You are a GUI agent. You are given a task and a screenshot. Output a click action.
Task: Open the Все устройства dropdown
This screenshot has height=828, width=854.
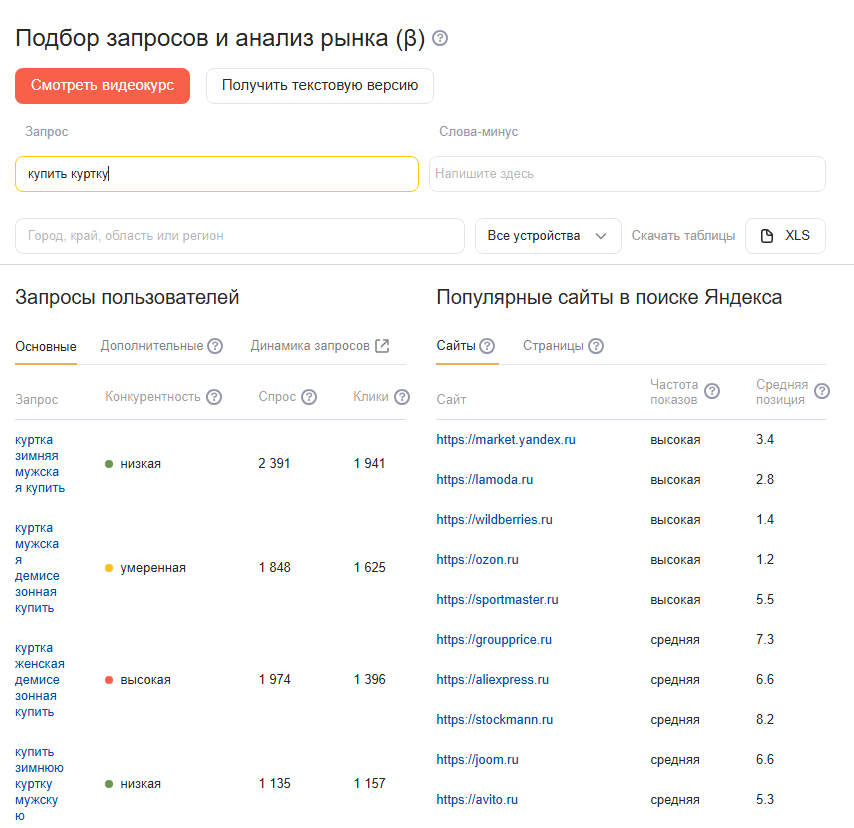547,236
